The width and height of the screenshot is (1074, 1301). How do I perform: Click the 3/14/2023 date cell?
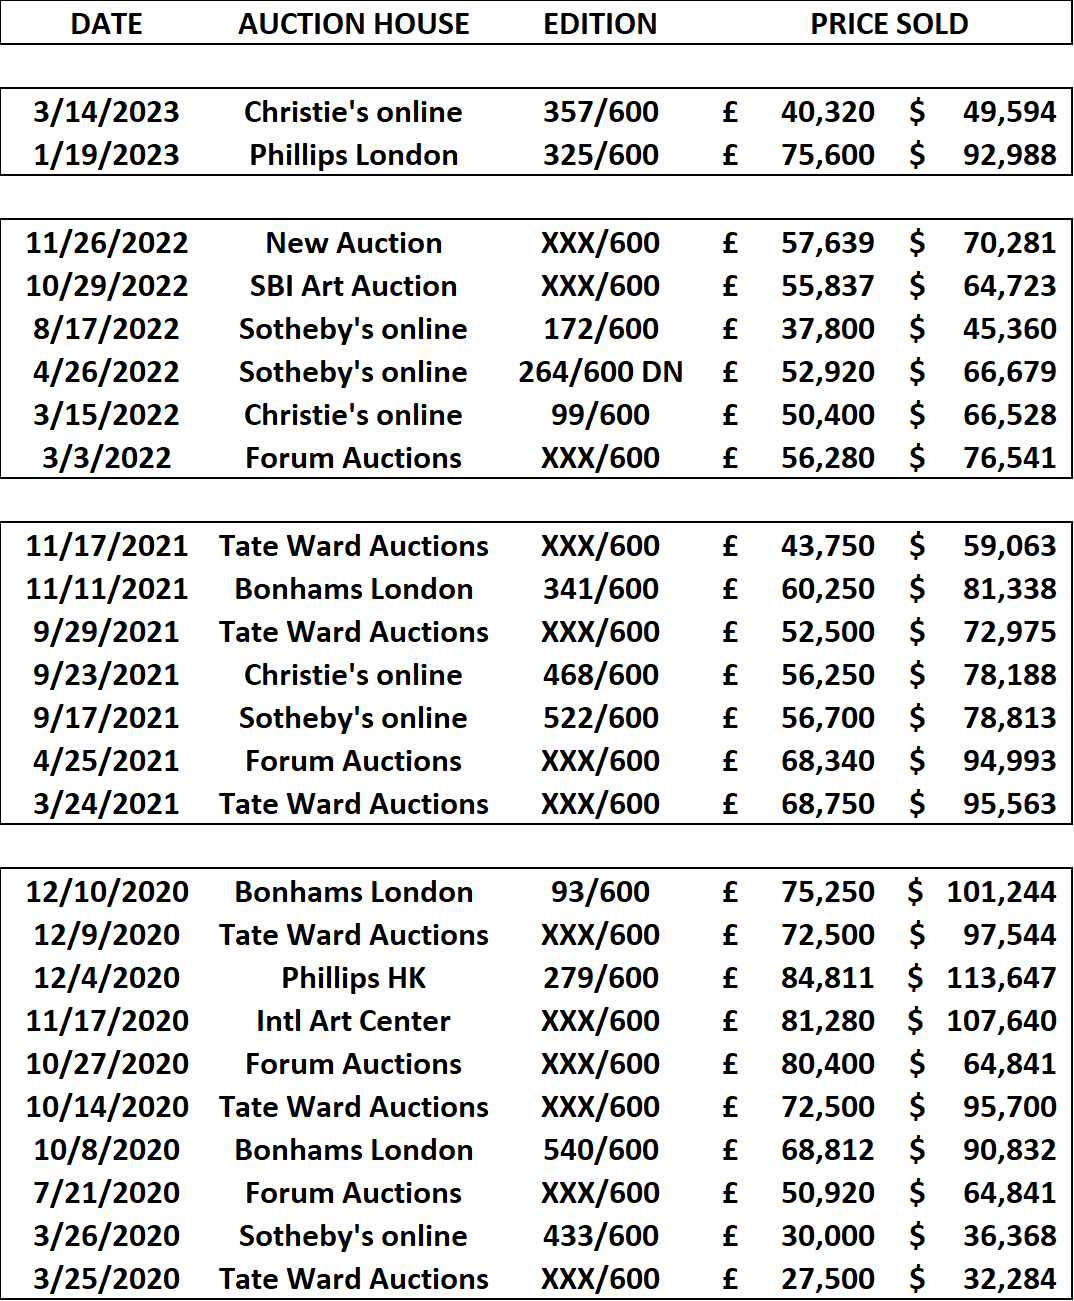[106, 112]
